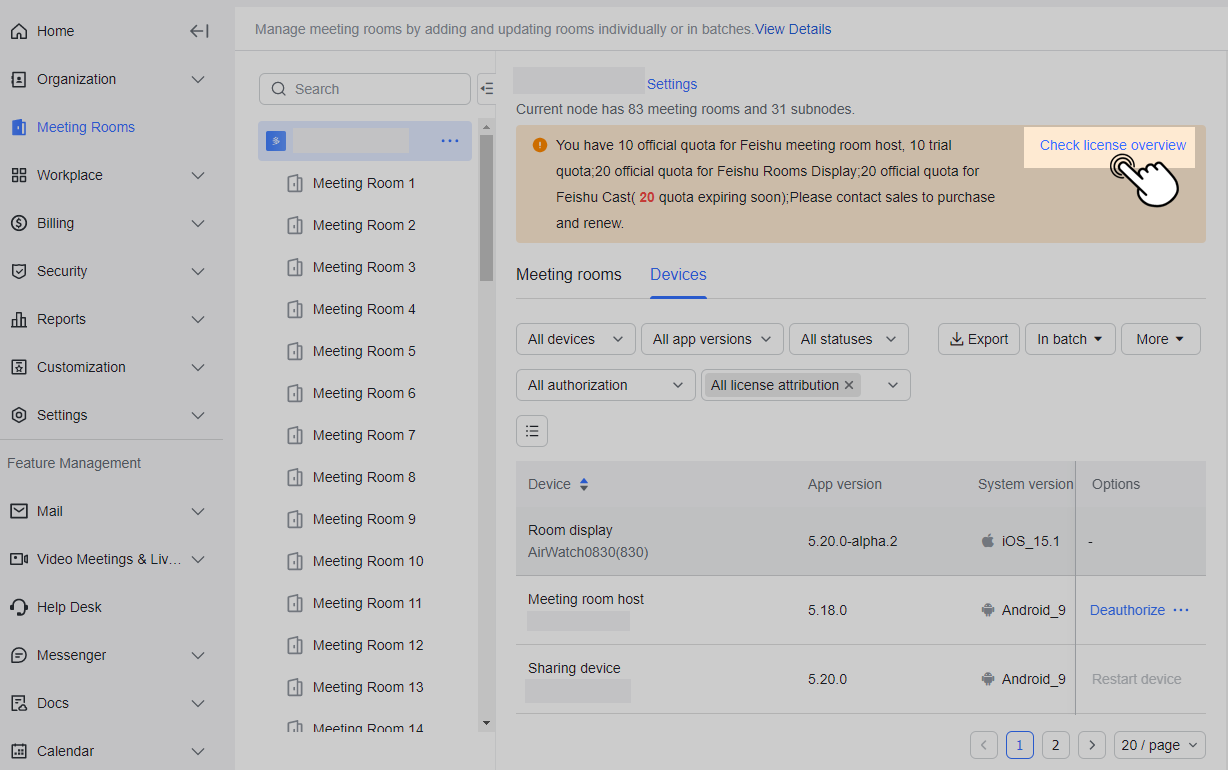Image resolution: width=1228 pixels, height=770 pixels.
Task: Open the ellipsis menu next to top node
Action: coord(450,141)
